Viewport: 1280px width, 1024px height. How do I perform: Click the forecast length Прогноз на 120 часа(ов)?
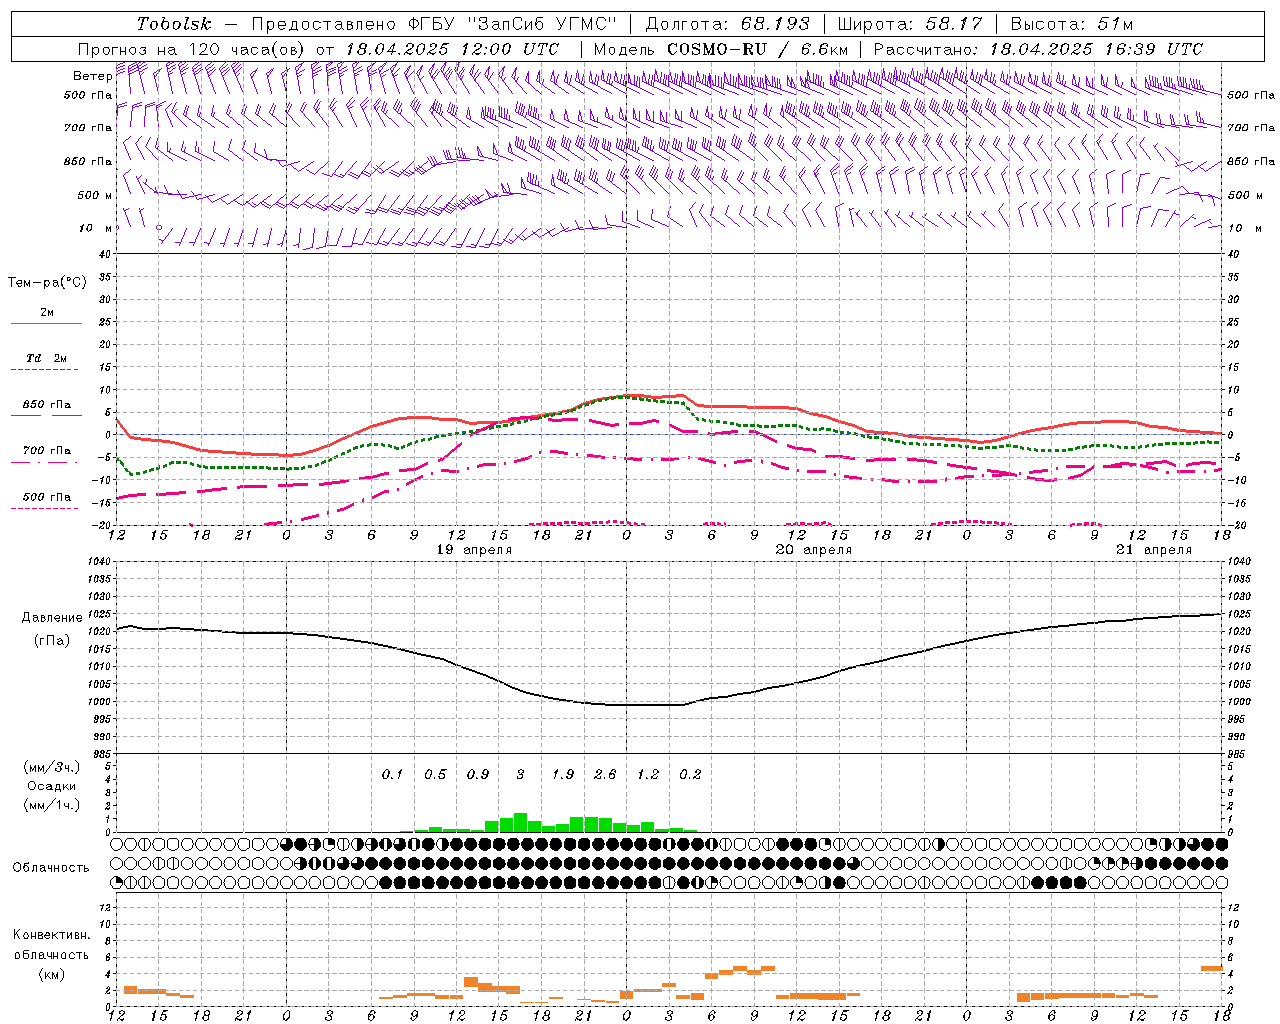click(x=192, y=49)
